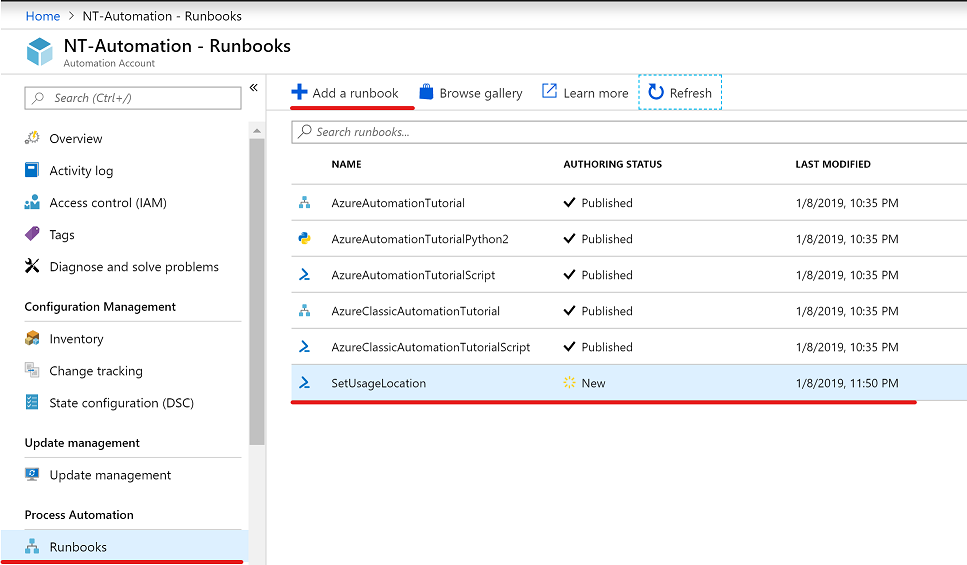Image resolution: width=967 pixels, height=565 pixels.
Task: Click the plus icon for Add a runbook
Action: (x=299, y=92)
